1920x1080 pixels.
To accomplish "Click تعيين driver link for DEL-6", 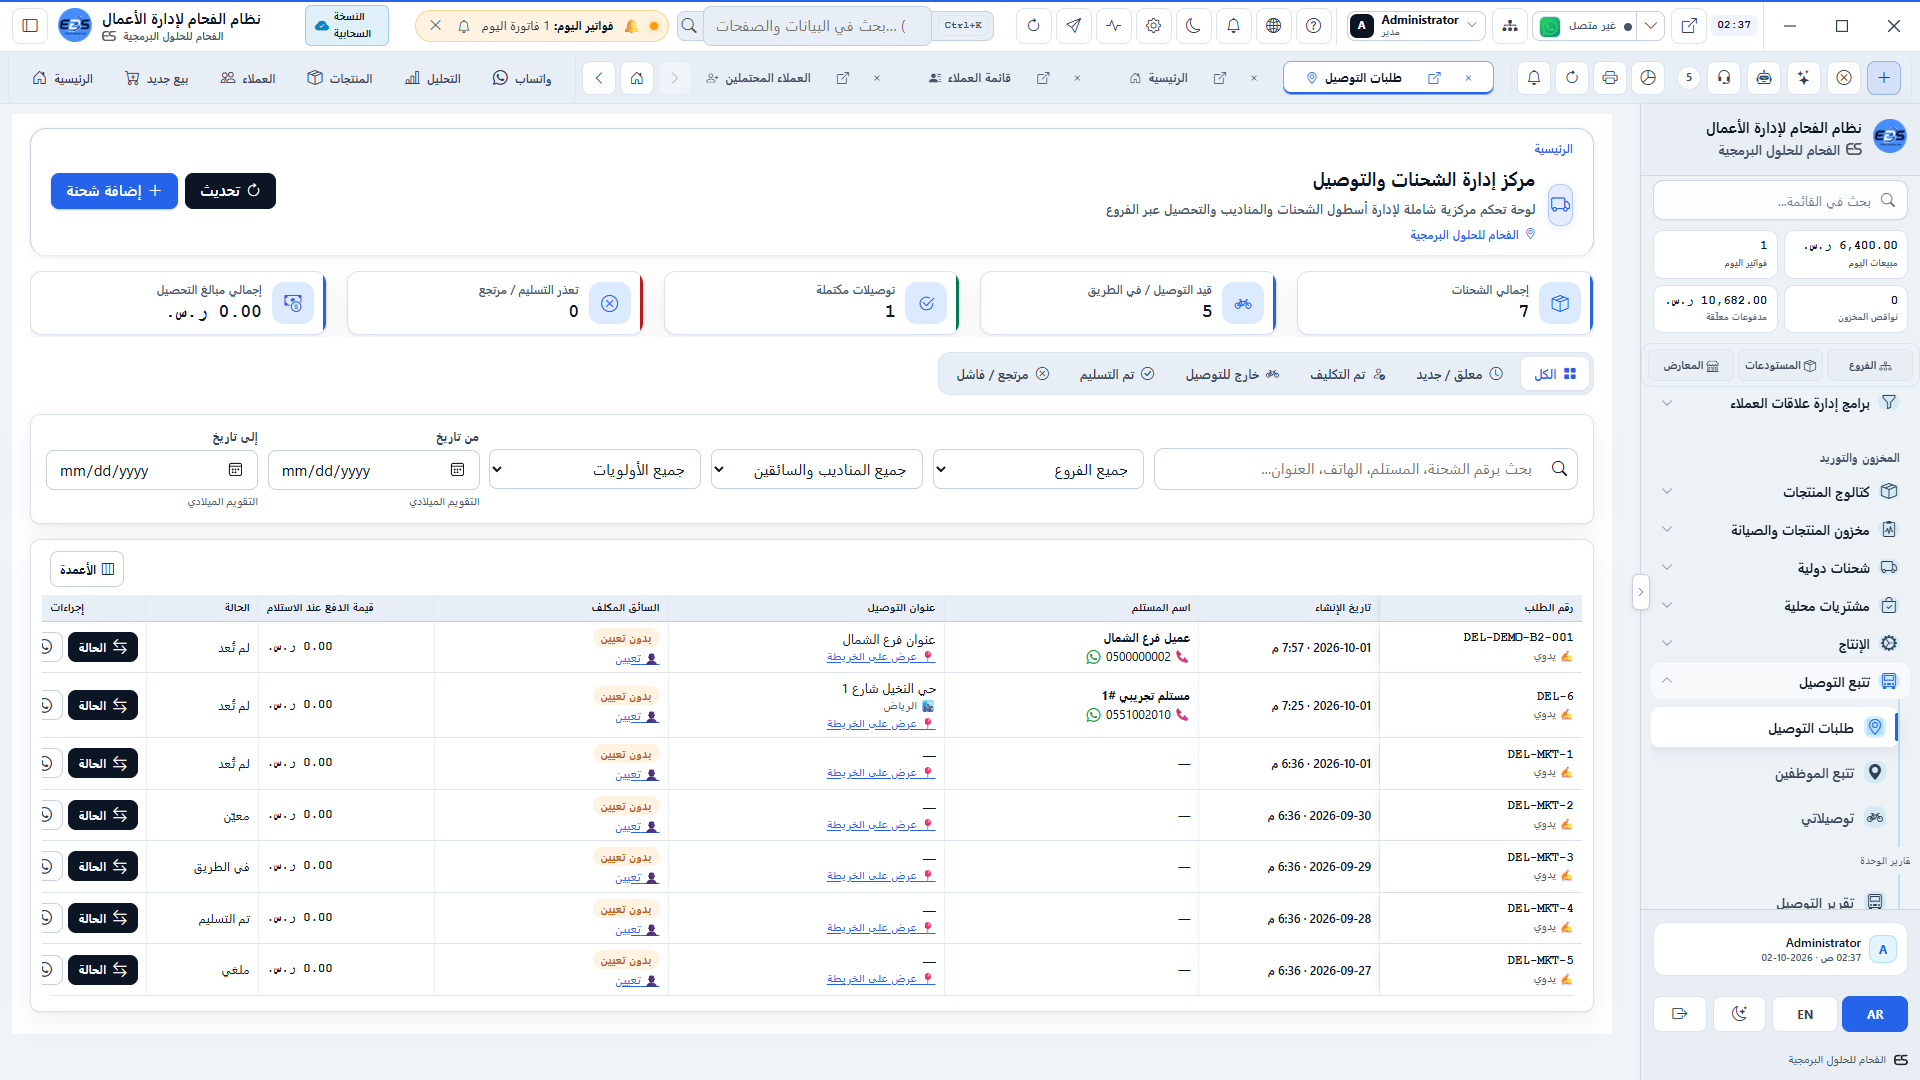I will pos(637,717).
